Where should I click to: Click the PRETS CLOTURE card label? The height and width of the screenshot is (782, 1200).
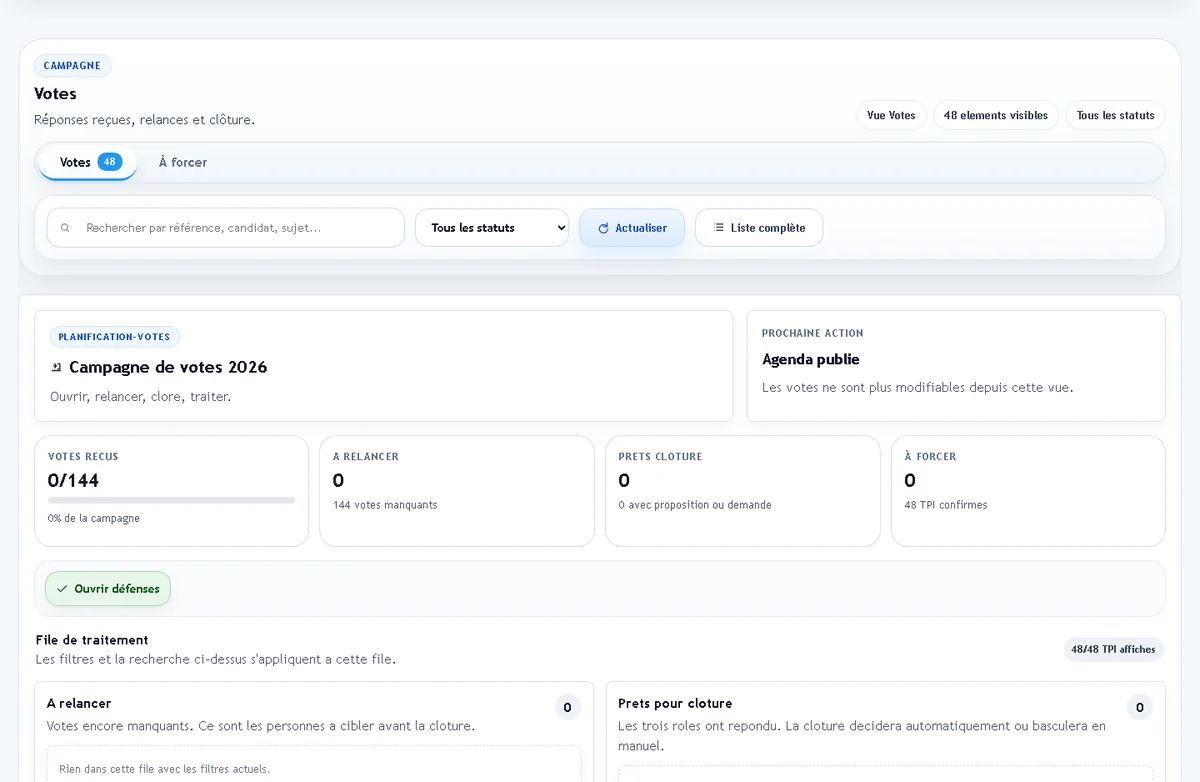pyautogui.click(x=660, y=456)
